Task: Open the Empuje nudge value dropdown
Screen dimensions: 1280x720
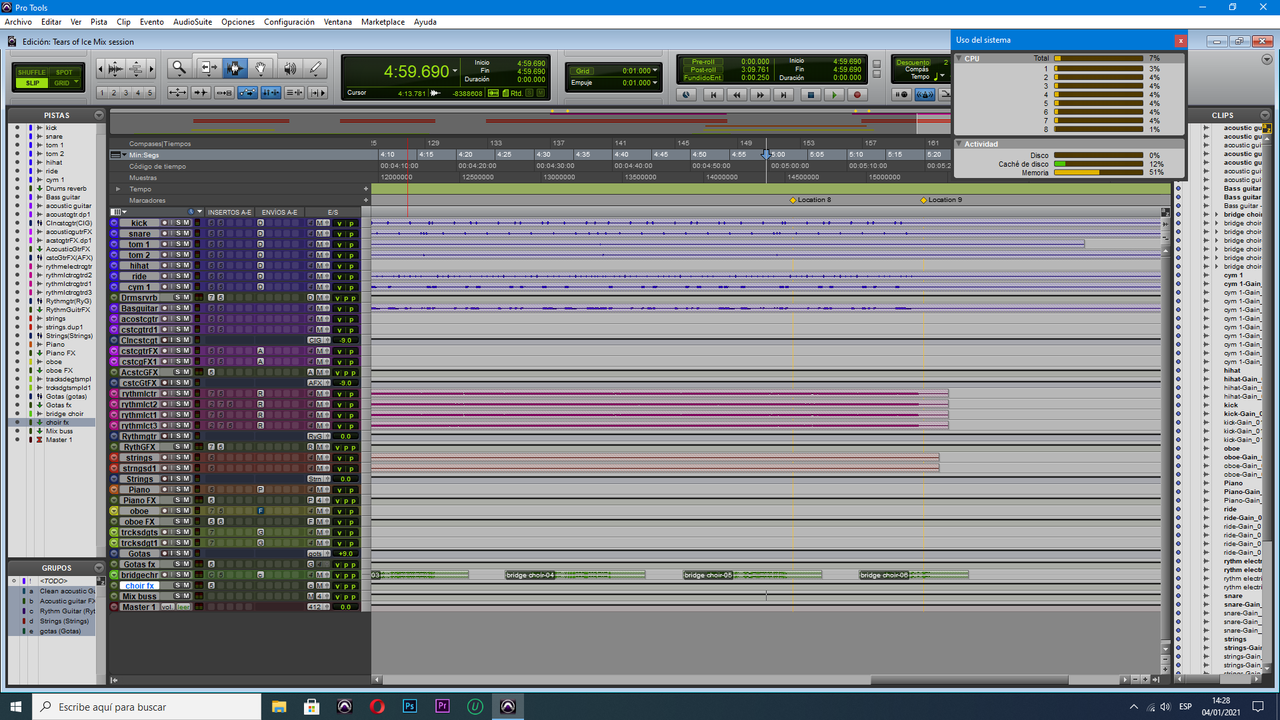Action: point(657,83)
